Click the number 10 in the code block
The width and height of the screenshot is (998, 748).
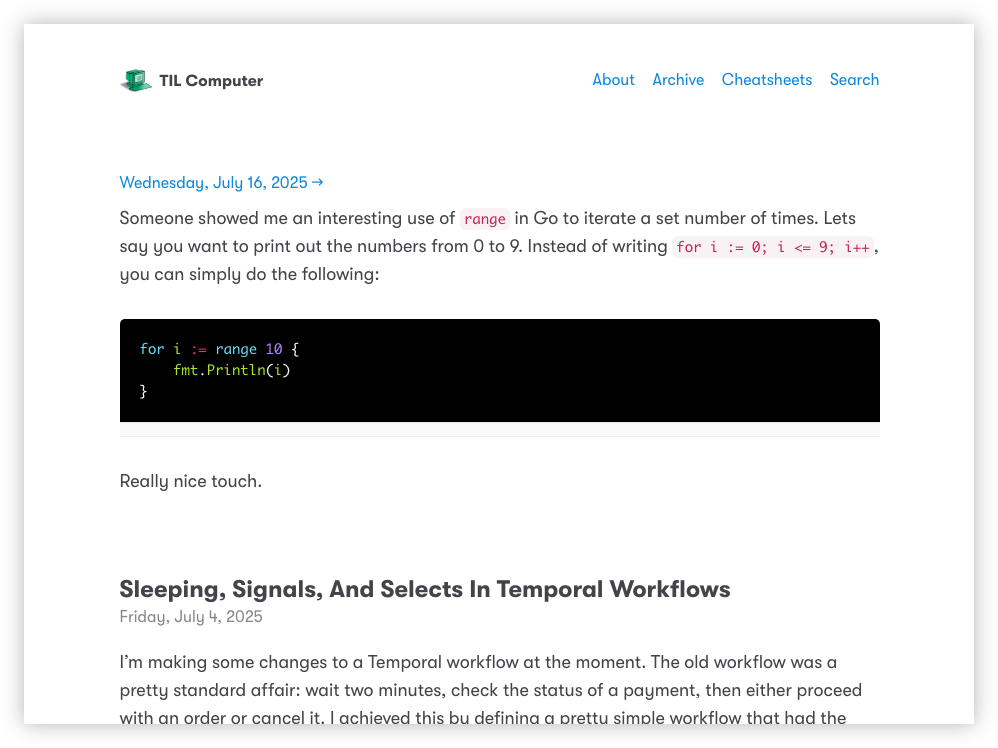click(x=274, y=349)
